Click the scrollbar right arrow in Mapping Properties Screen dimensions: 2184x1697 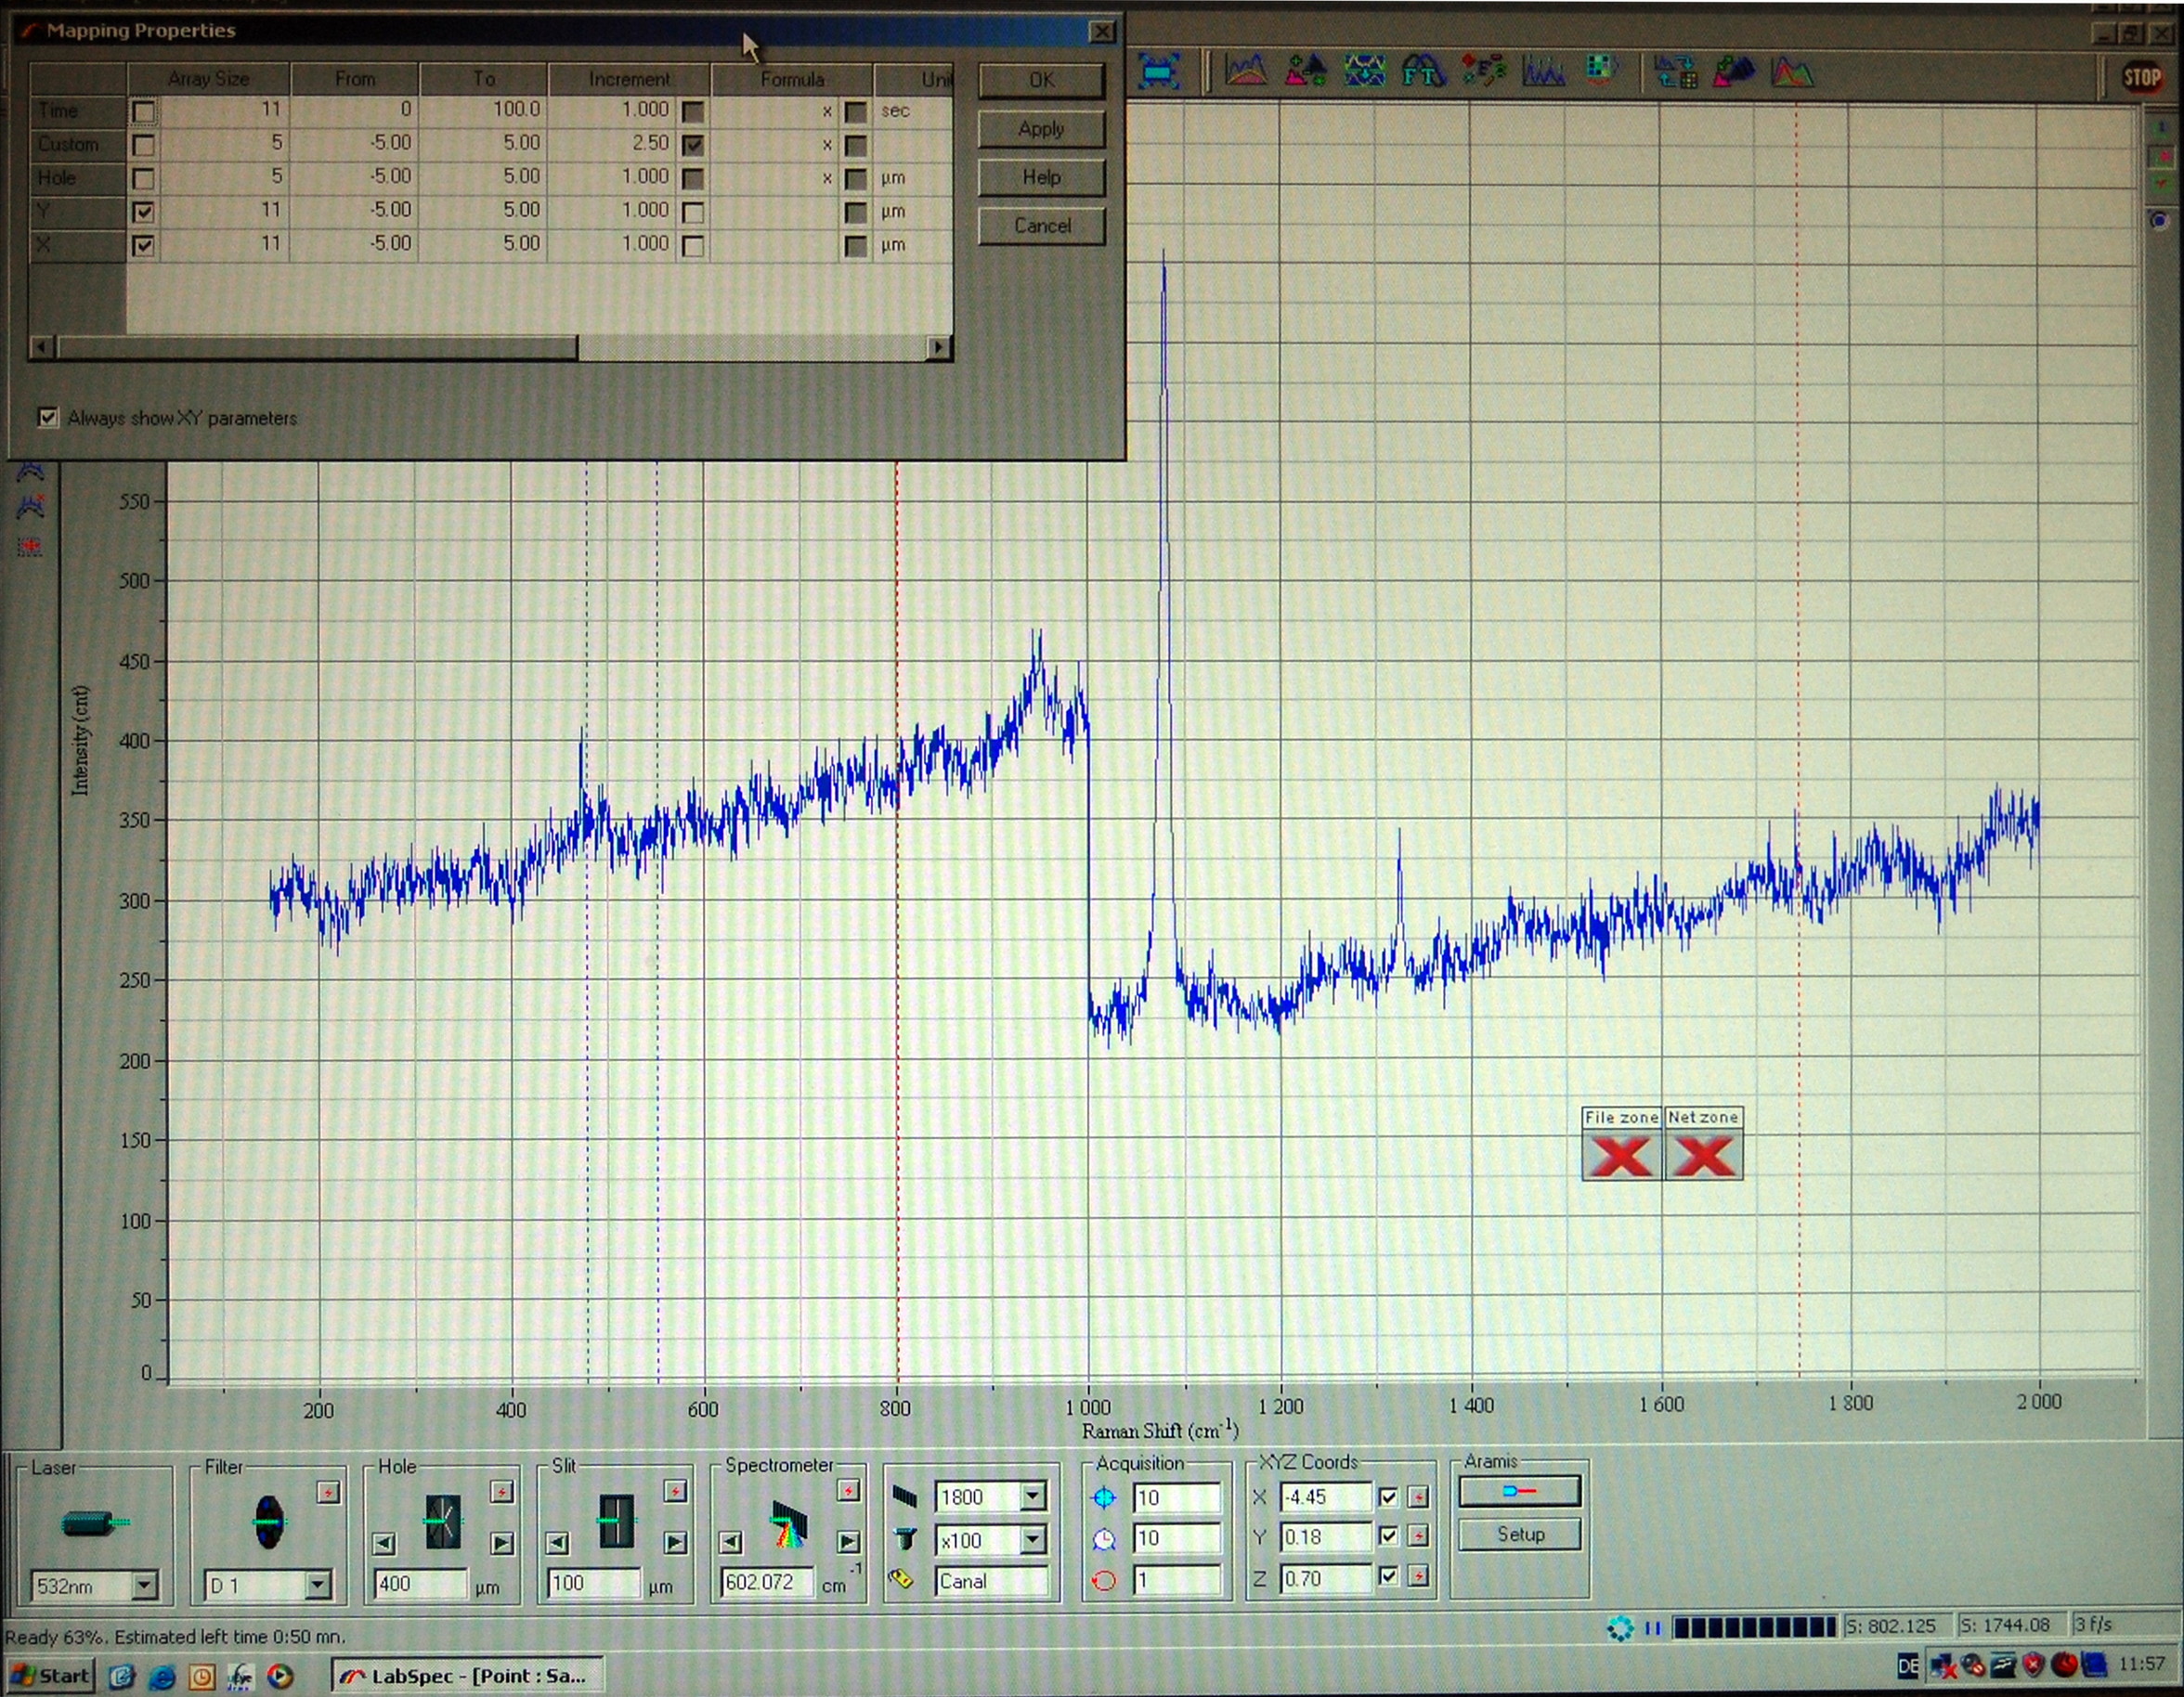click(938, 347)
